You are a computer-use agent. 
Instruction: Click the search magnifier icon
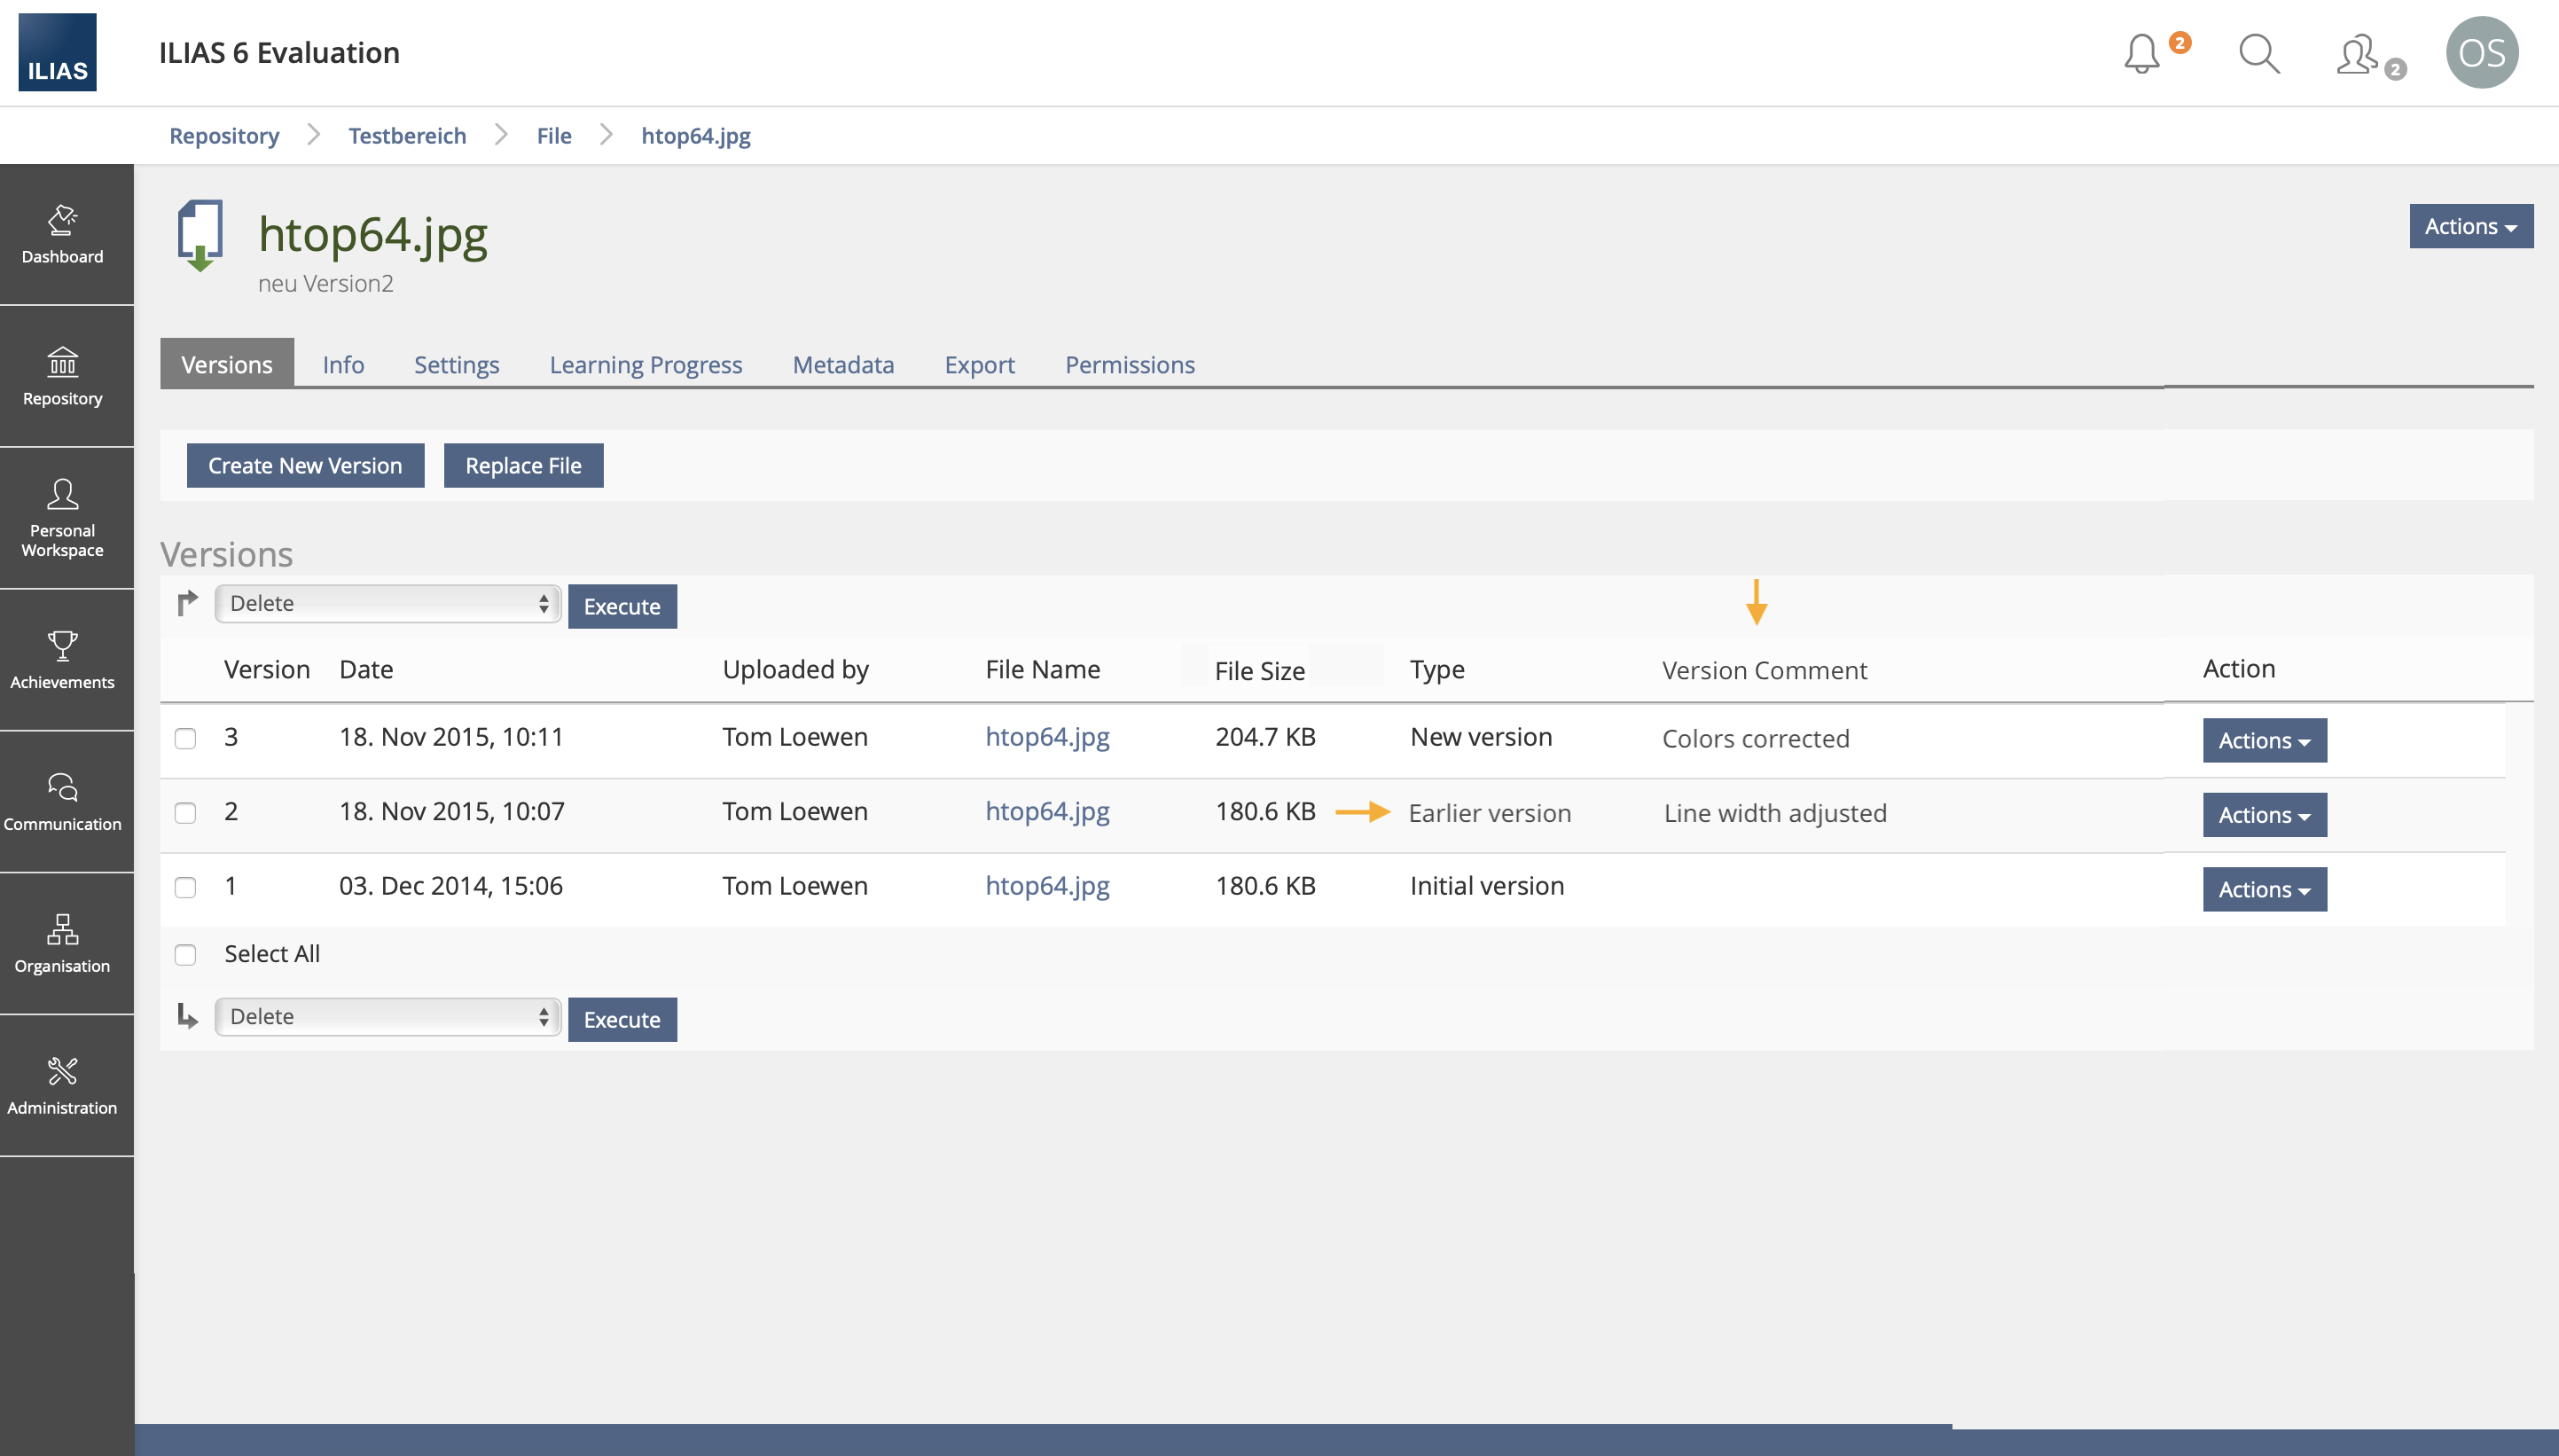point(2258,53)
